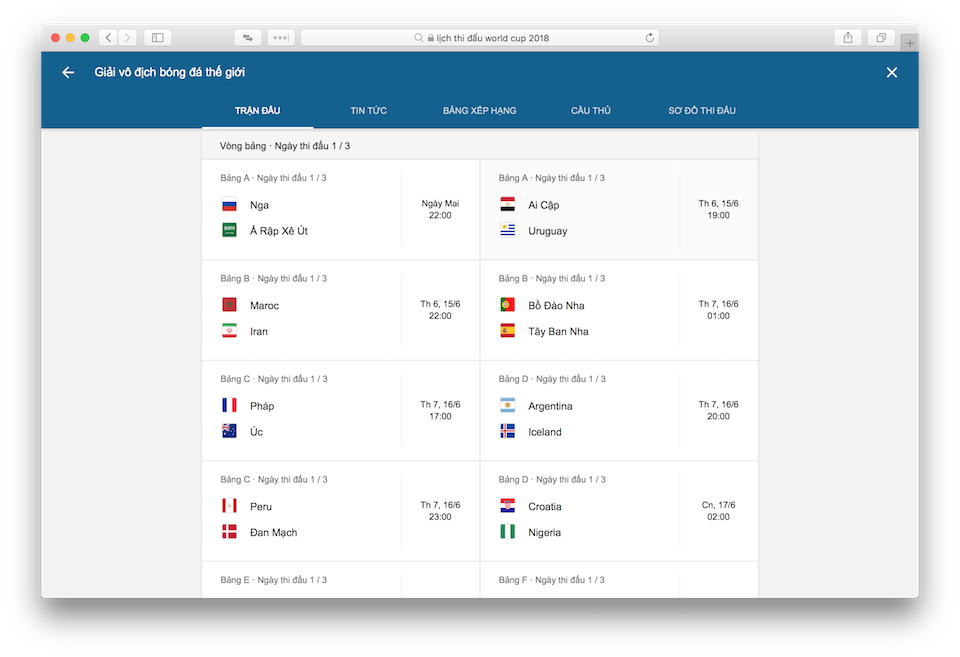Select team name Tây Ban Nha
The image size is (960, 657).
tap(558, 331)
